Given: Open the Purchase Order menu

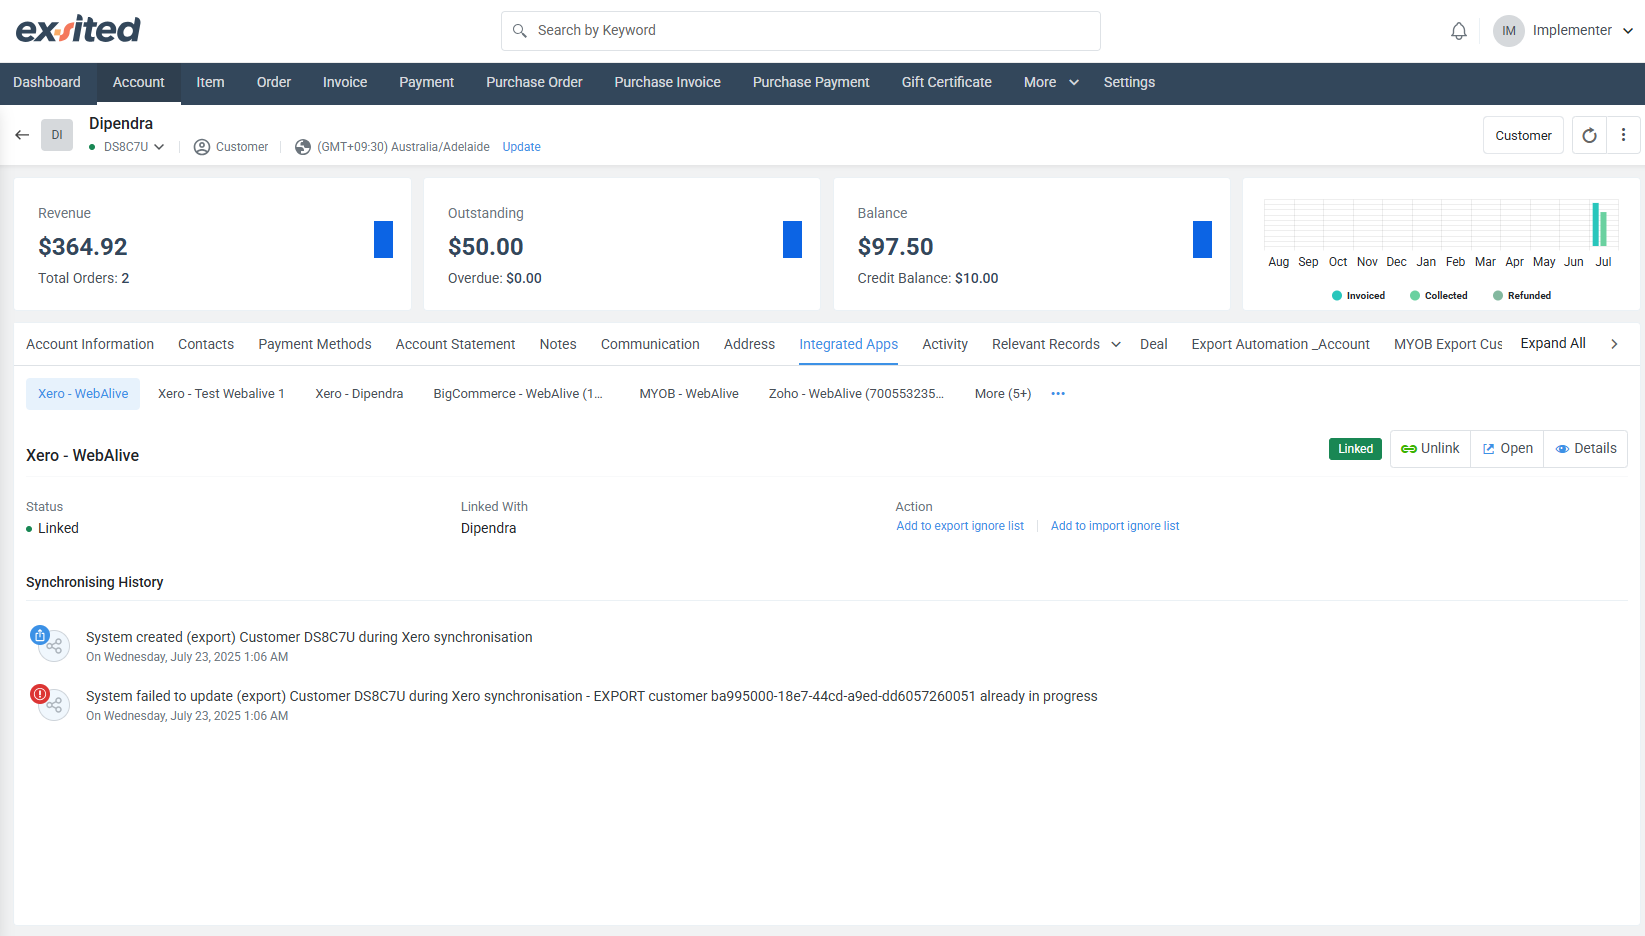Looking at the screenshot, I should (x=534, y=83).
